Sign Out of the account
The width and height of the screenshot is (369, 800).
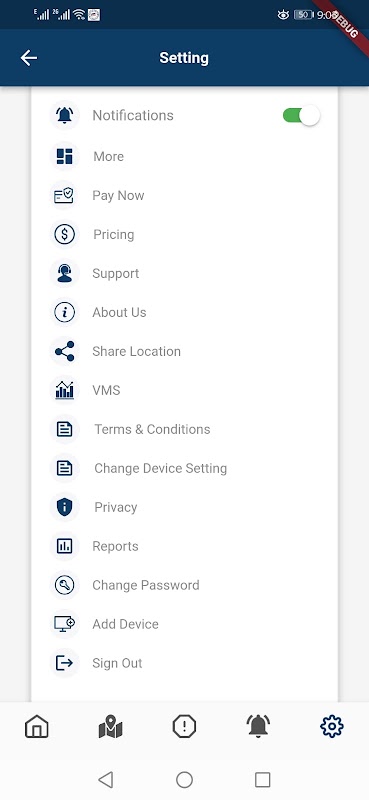pos(117,663)
